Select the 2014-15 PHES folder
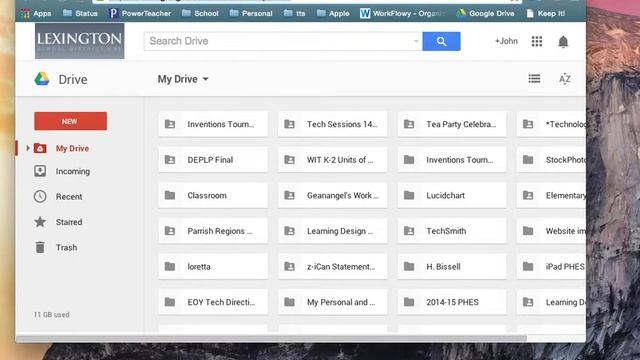The width and height of the screenshot is (640, 360). click(452, 302)
